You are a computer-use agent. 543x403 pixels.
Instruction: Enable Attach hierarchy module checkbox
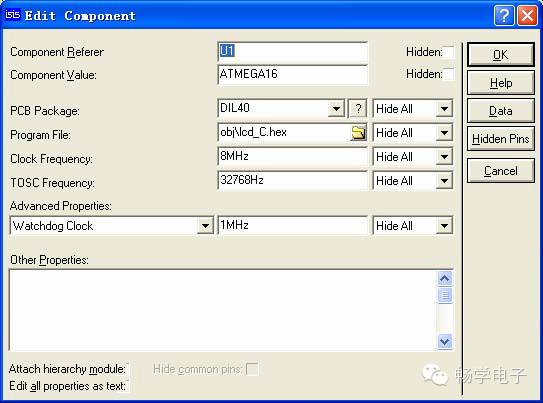[x=128, y=369]
